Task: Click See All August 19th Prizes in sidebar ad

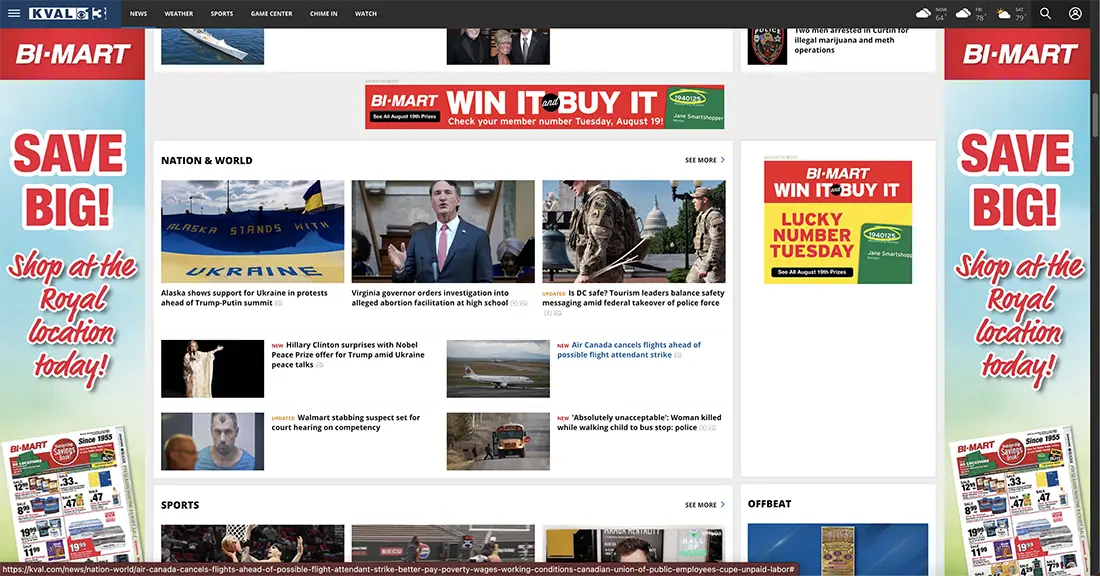Action: coord(812,272)
